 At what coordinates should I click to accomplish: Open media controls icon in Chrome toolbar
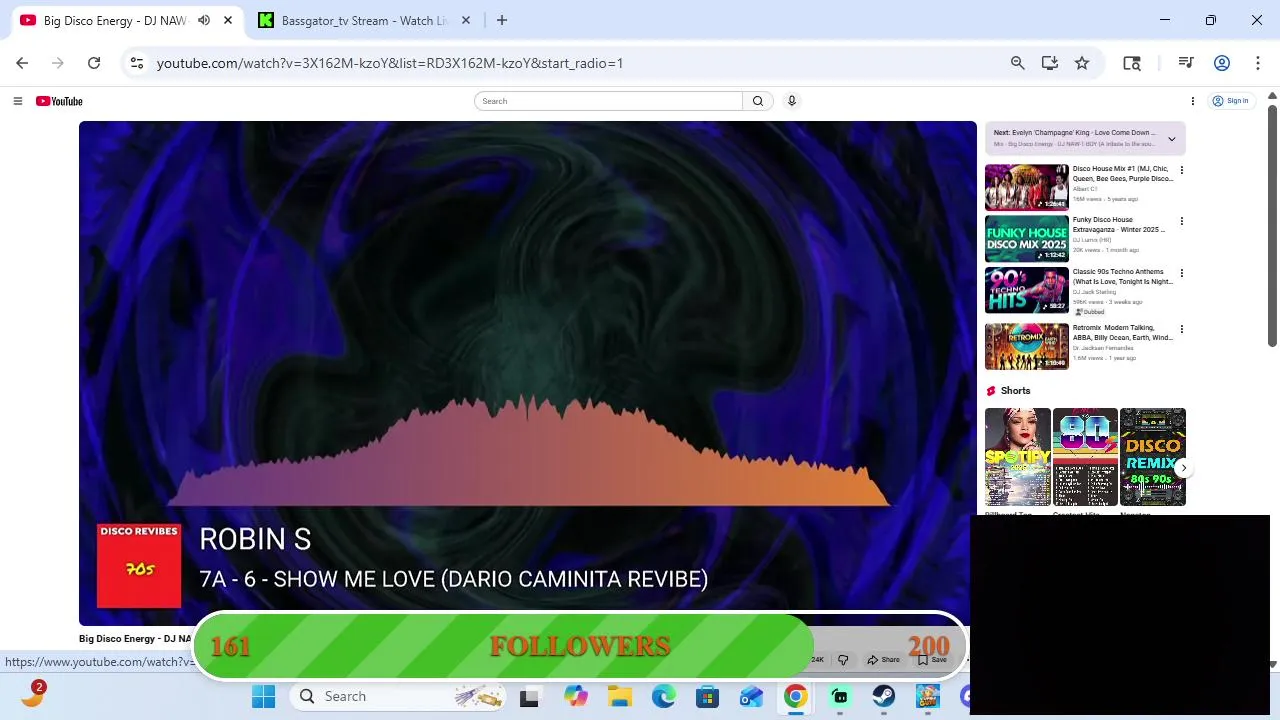point(1186,63)
